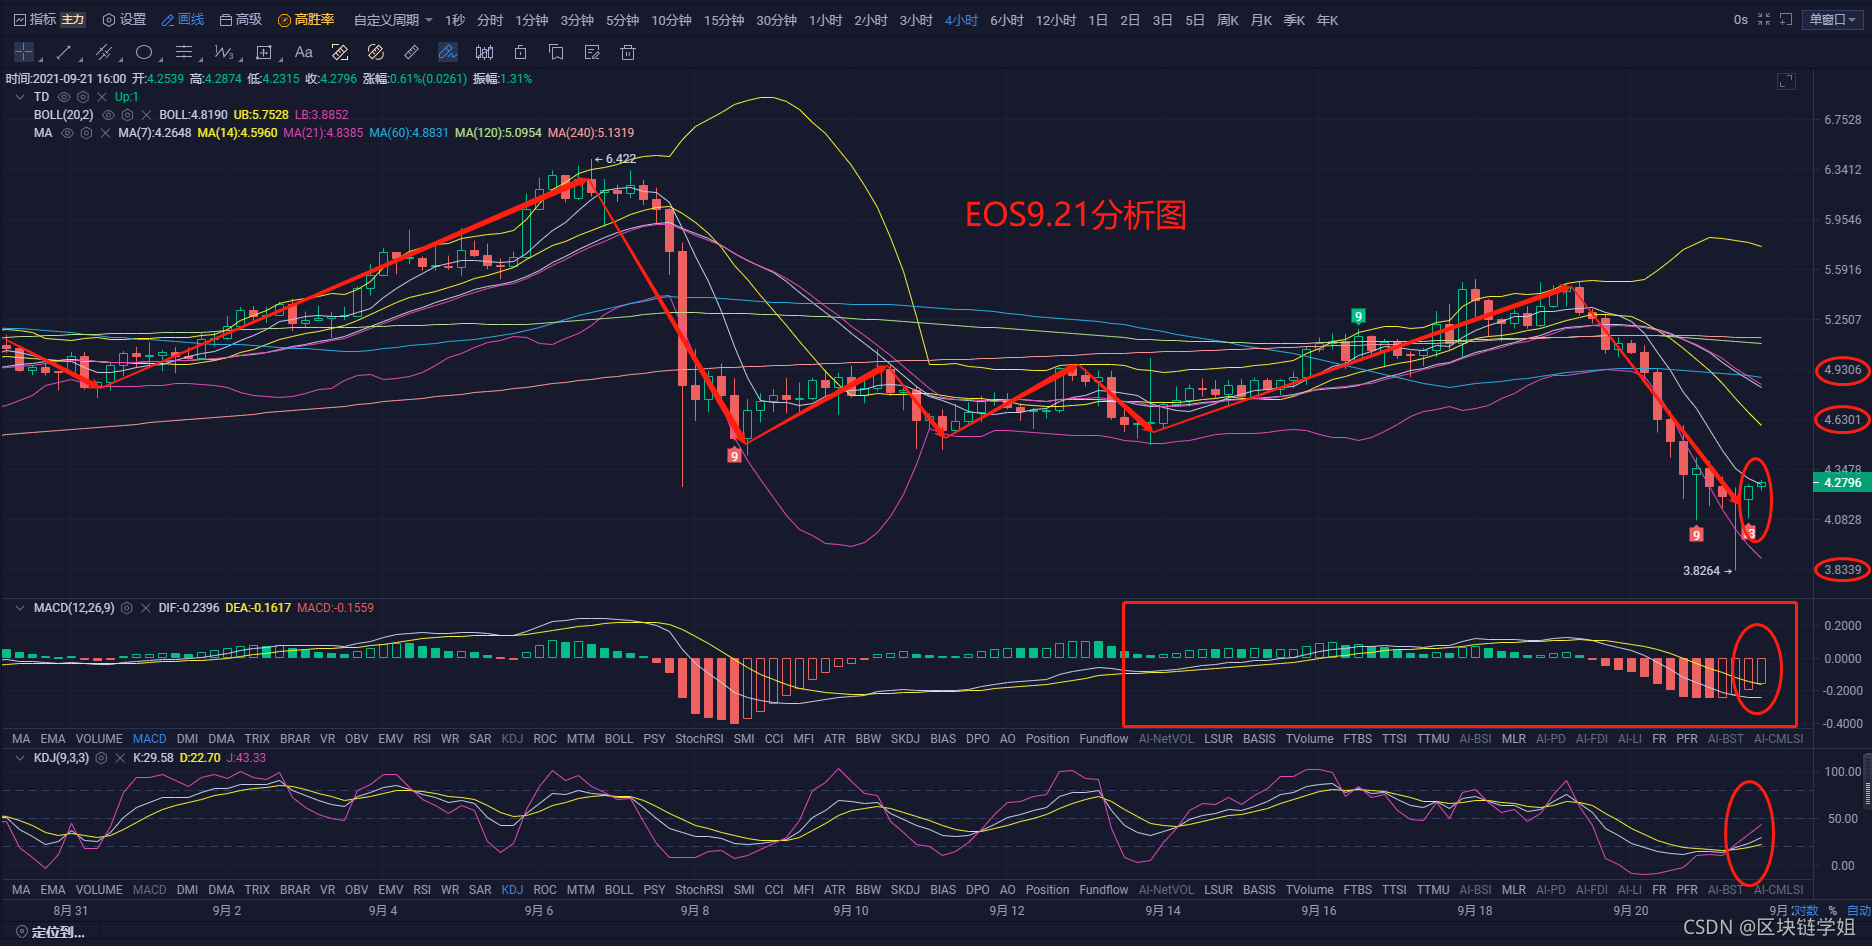
Task: Select the ruler measure tool
Action: [412, 52]
